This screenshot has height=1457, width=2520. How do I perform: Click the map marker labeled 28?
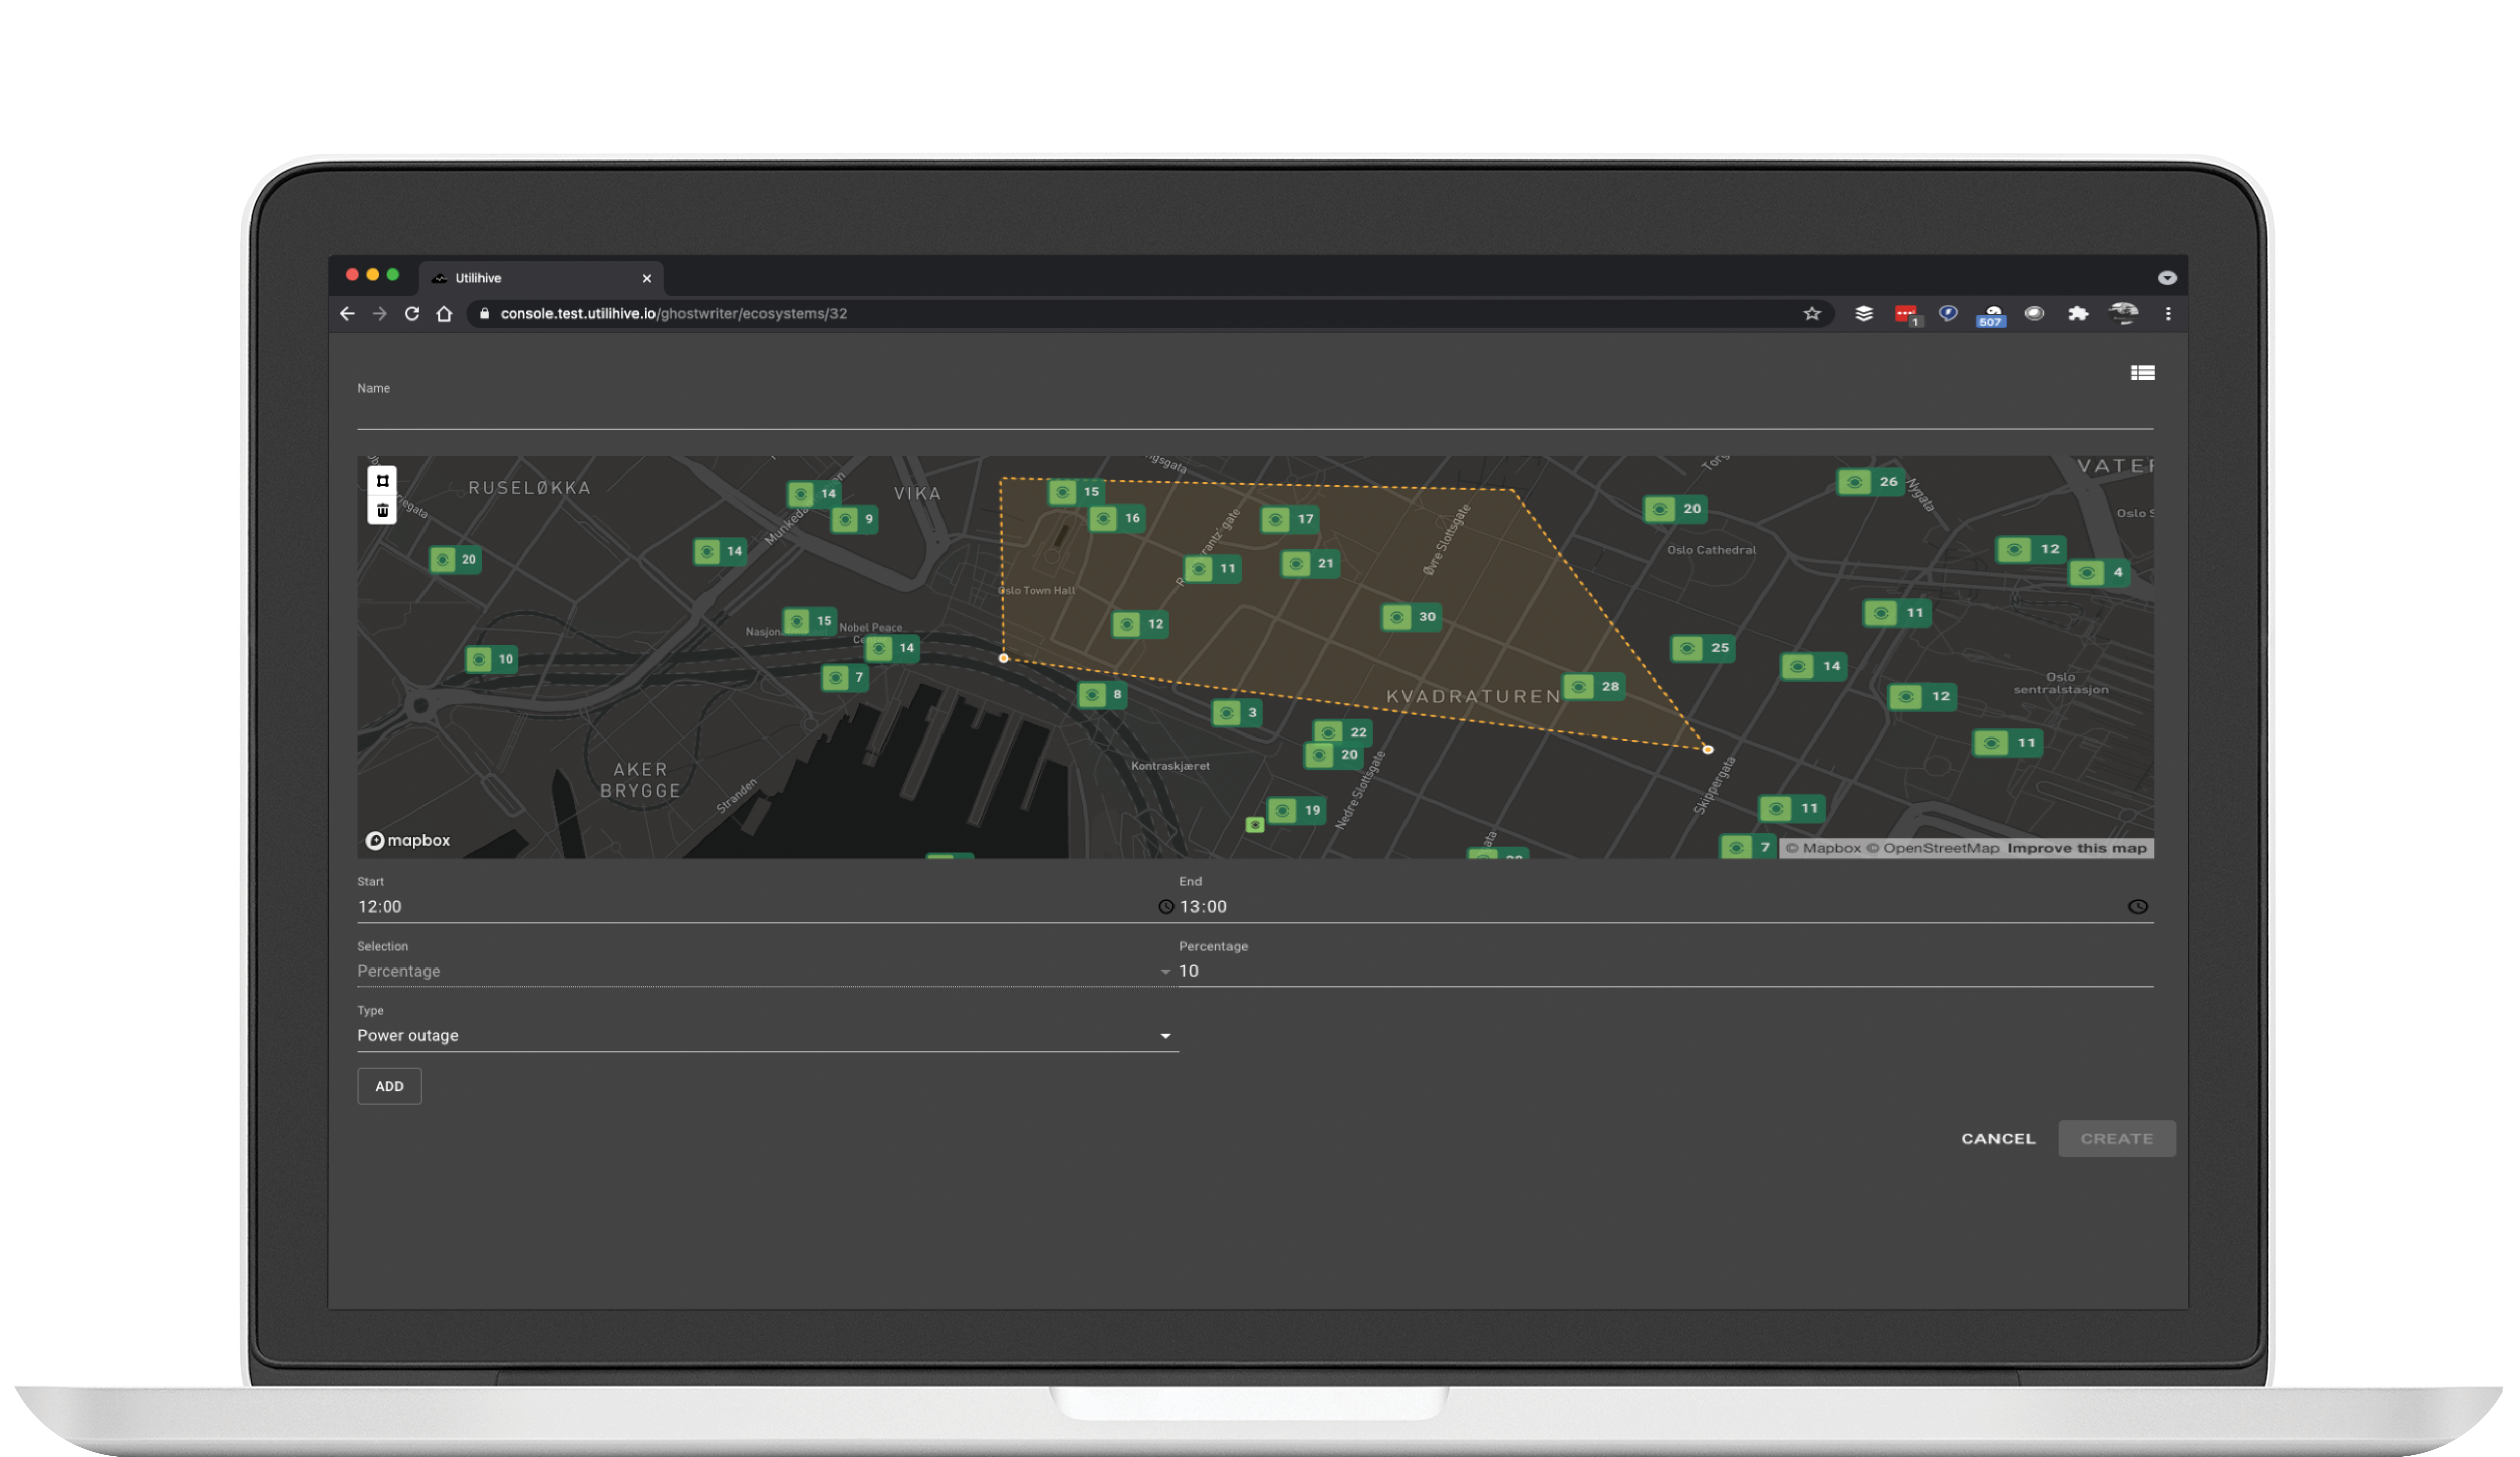tap(1594, 687)
